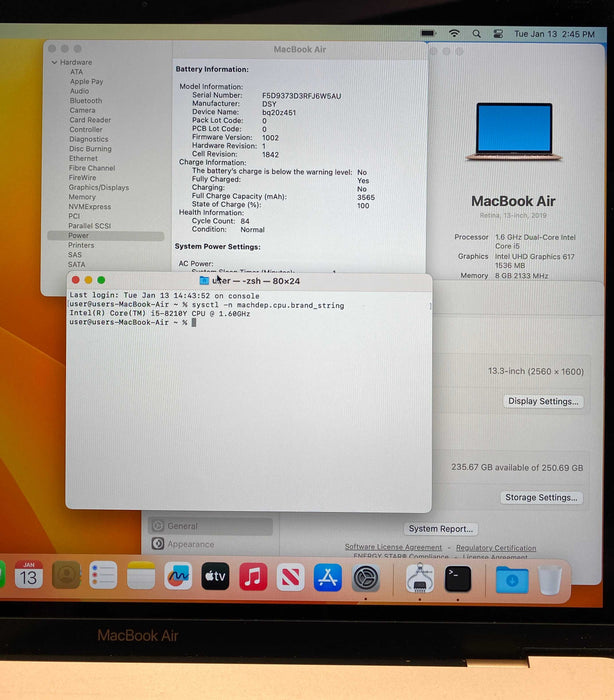Click Full Charge Capacity value 3565
This screenshot has height=700, width=614.
[366, 197]
